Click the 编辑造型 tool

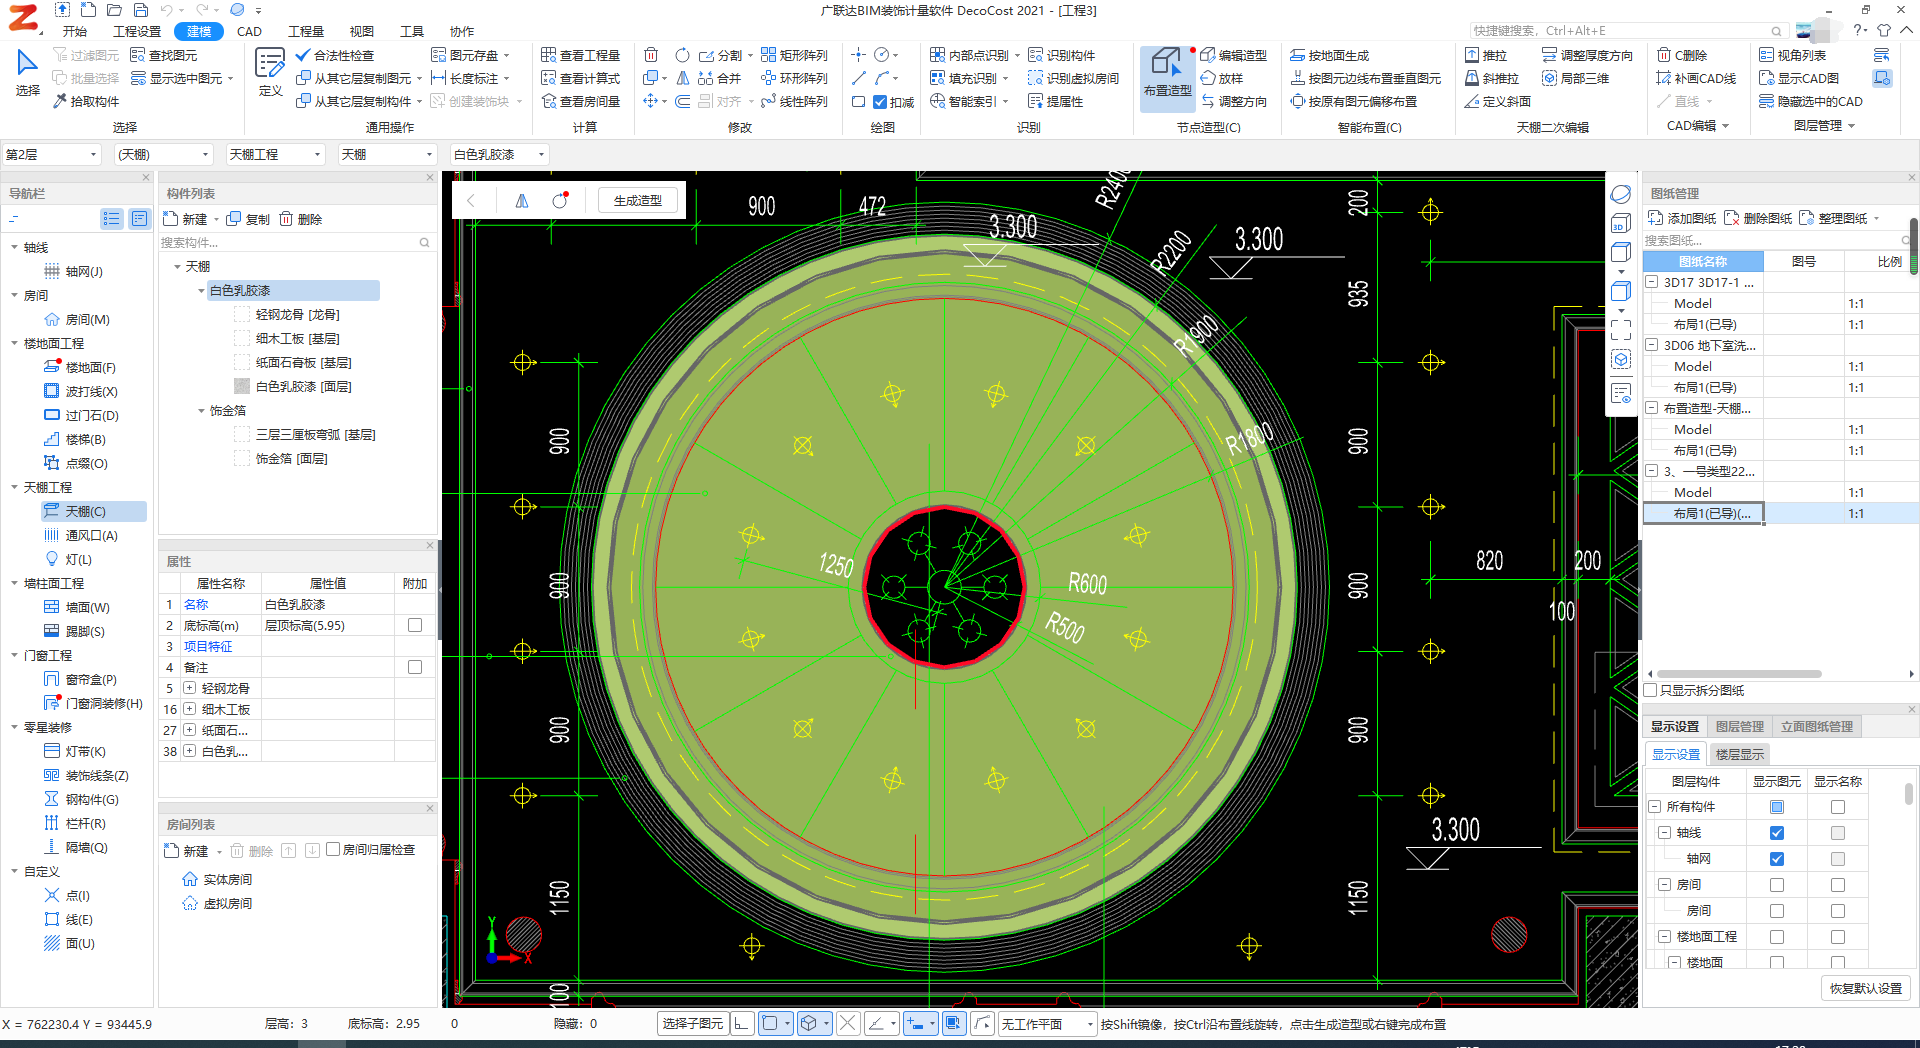1234,55
